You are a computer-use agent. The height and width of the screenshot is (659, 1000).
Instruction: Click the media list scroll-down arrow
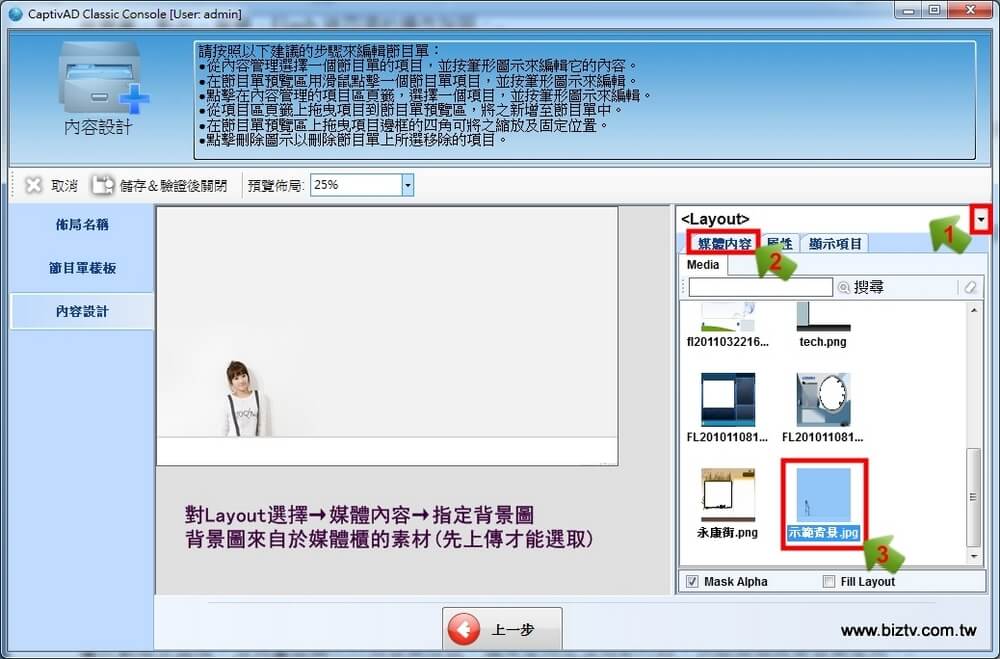pos(975,556)
